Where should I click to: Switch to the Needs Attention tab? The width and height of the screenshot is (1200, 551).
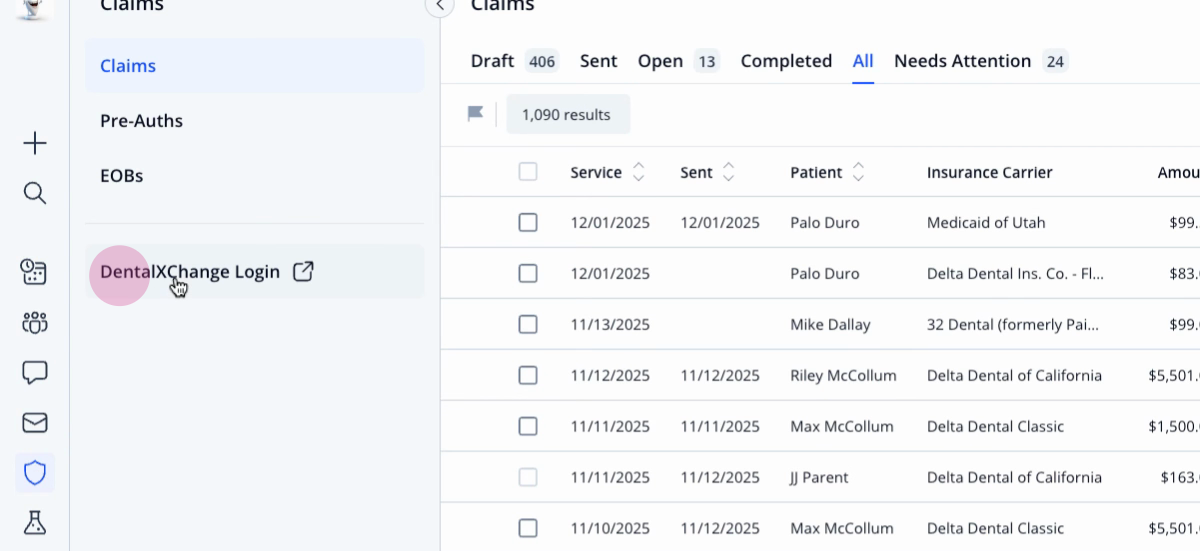[x=962, y=61]
